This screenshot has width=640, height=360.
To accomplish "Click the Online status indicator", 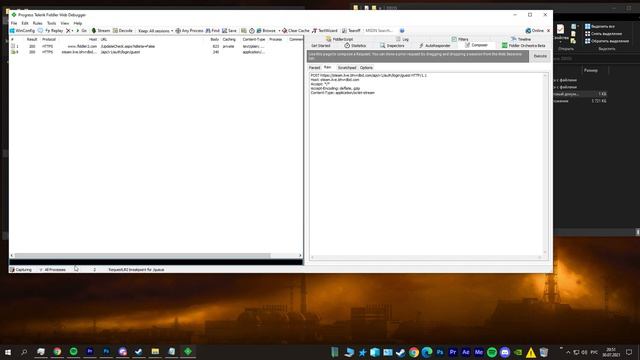I will coord(535,31).
